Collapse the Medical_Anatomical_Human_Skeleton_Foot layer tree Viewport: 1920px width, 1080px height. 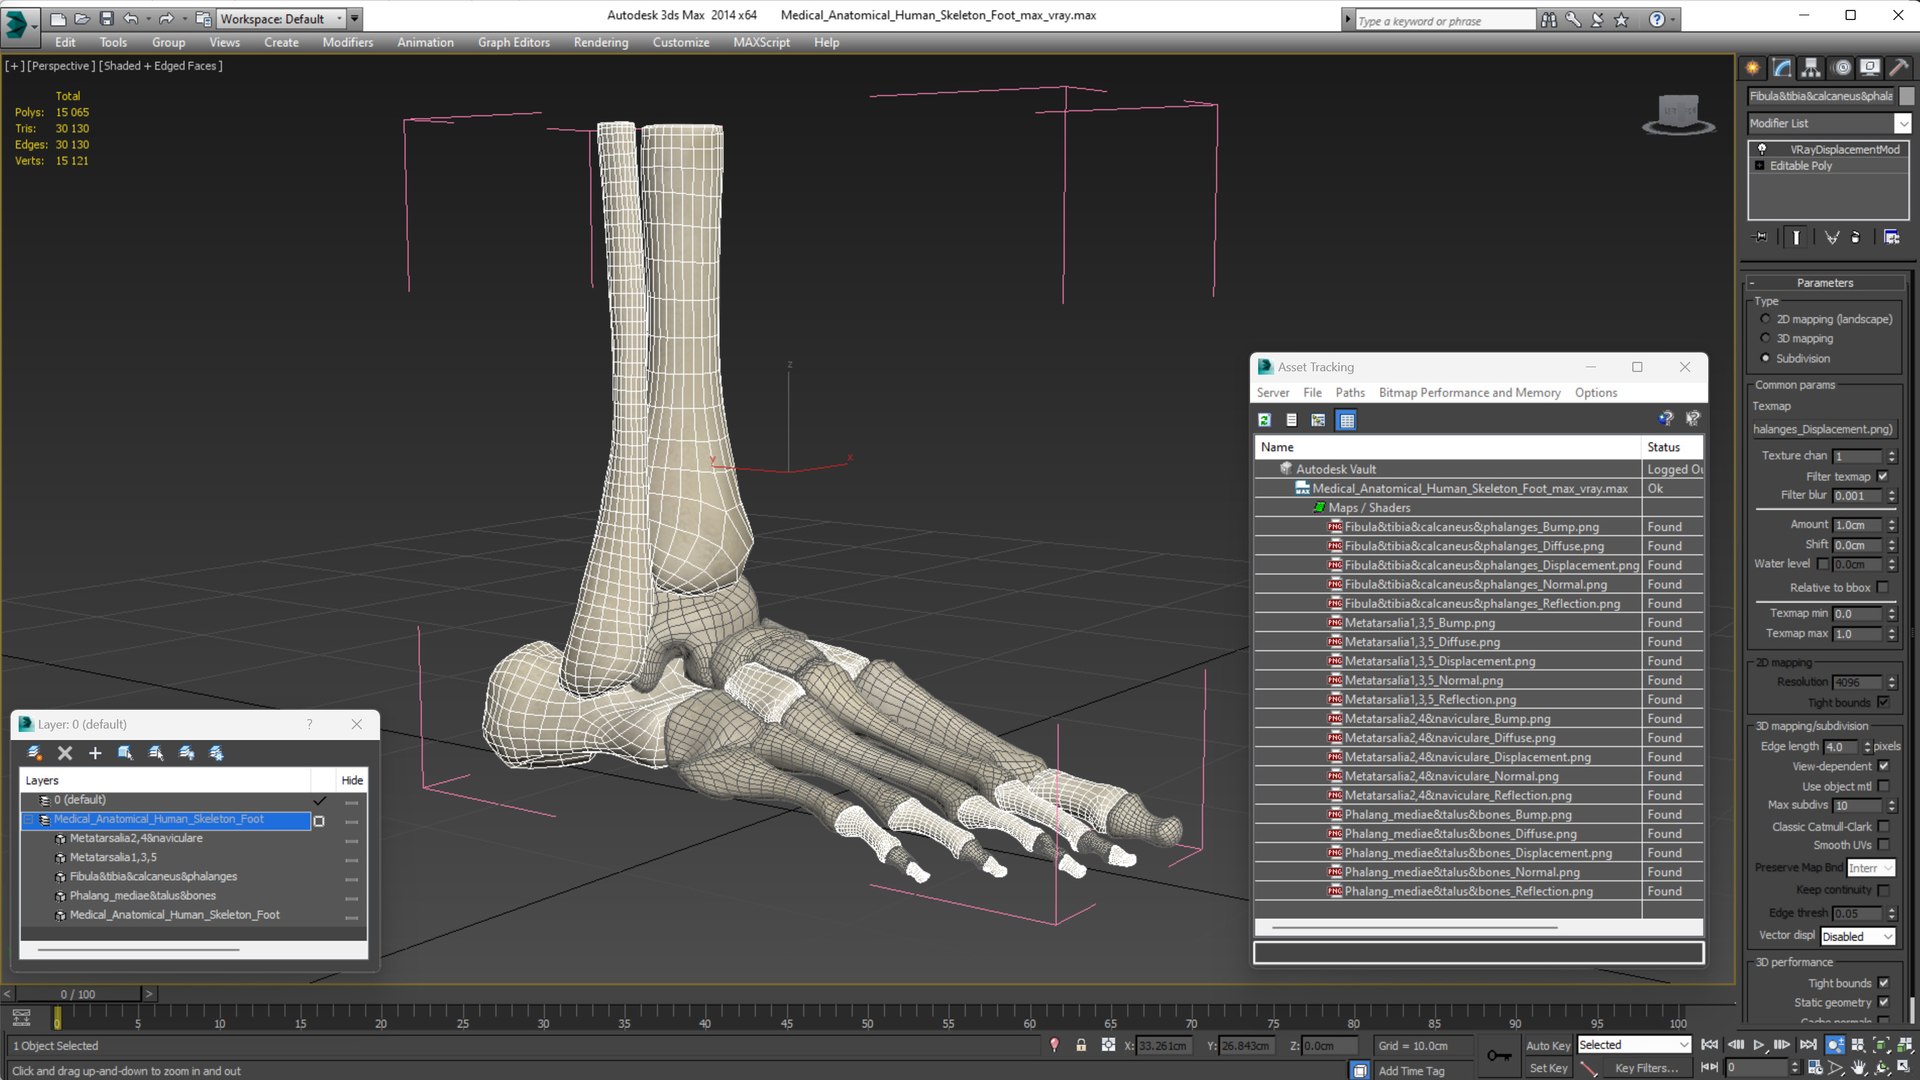point(28,819)
